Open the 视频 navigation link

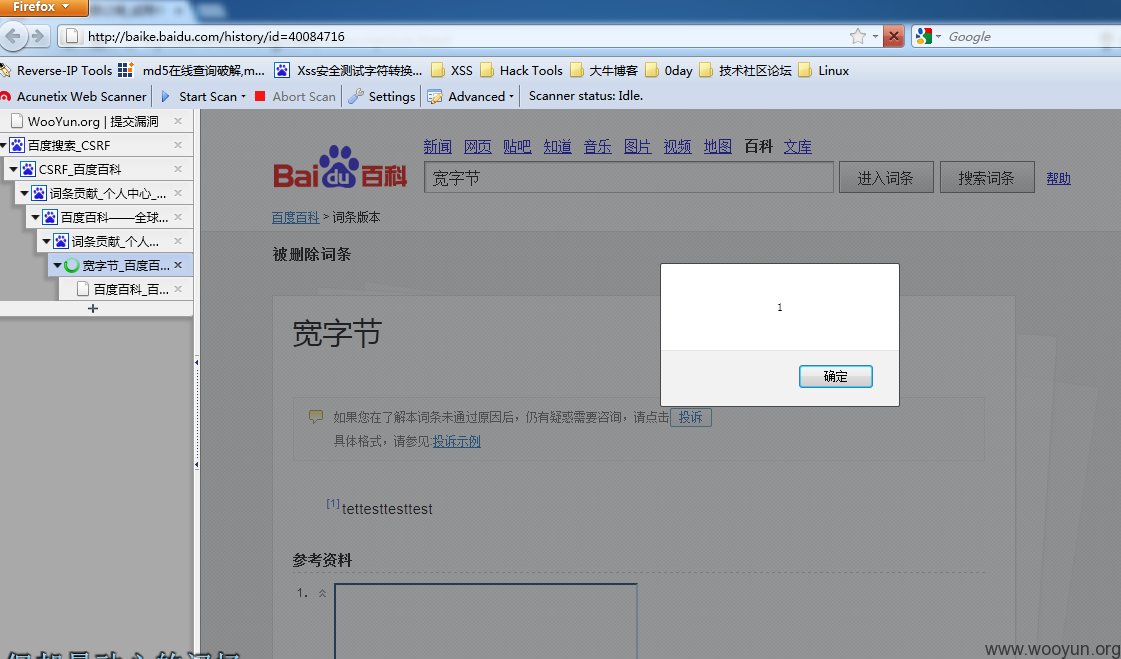click(677, 147)
